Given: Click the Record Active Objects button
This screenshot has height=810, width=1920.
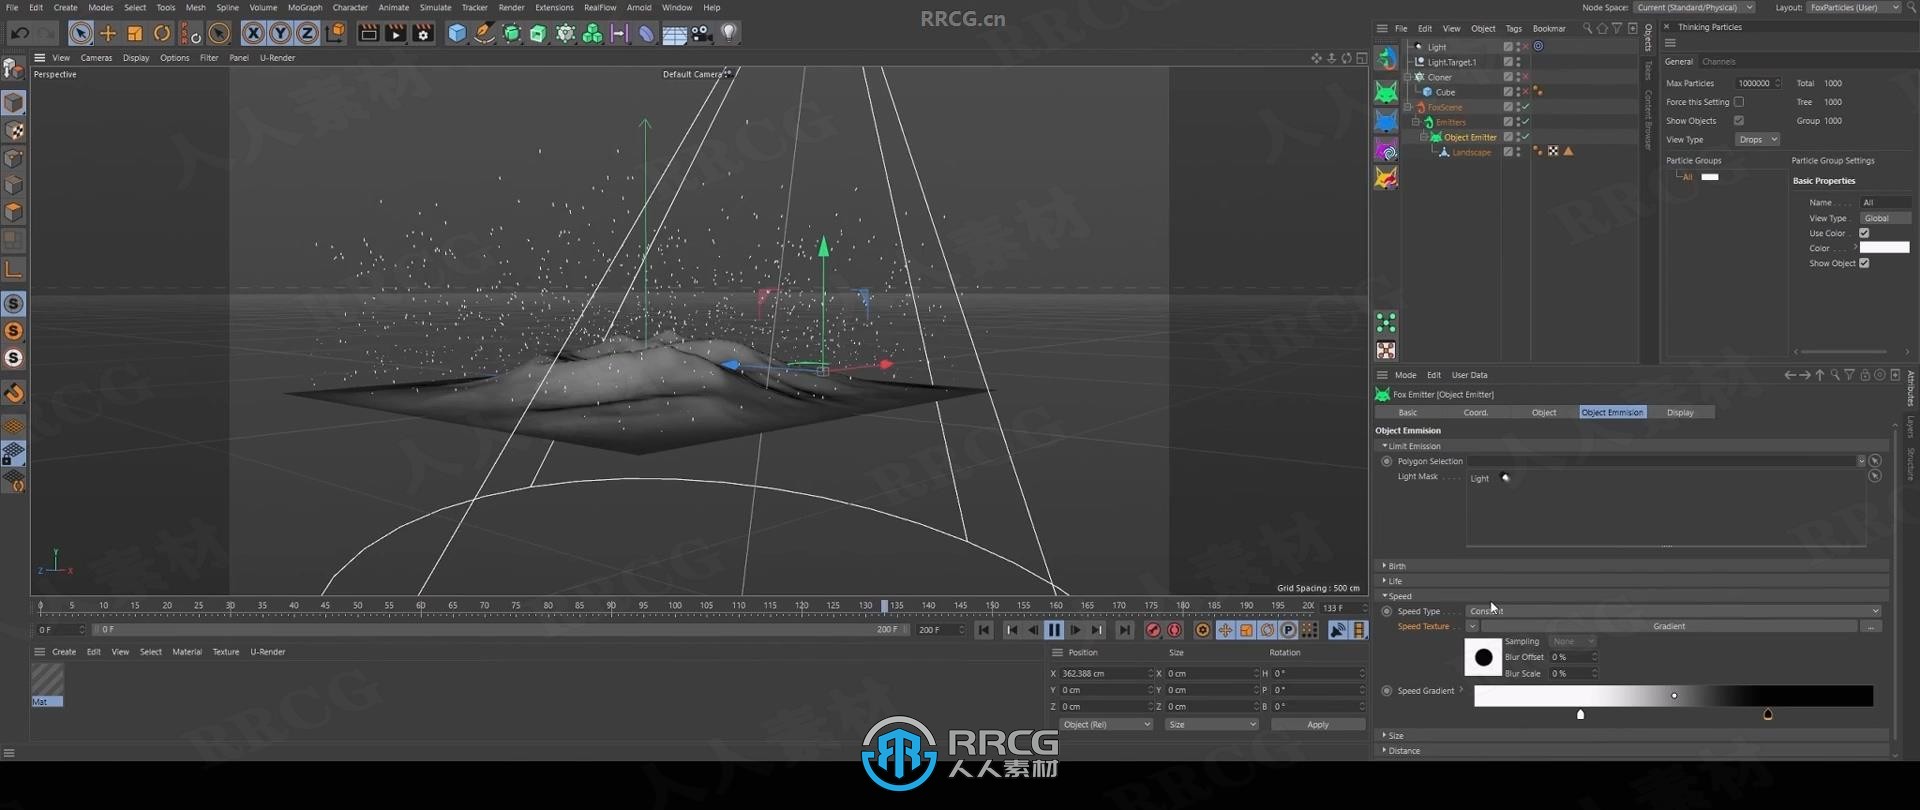Looking at the screenshot, I should tap(1153, 630).
